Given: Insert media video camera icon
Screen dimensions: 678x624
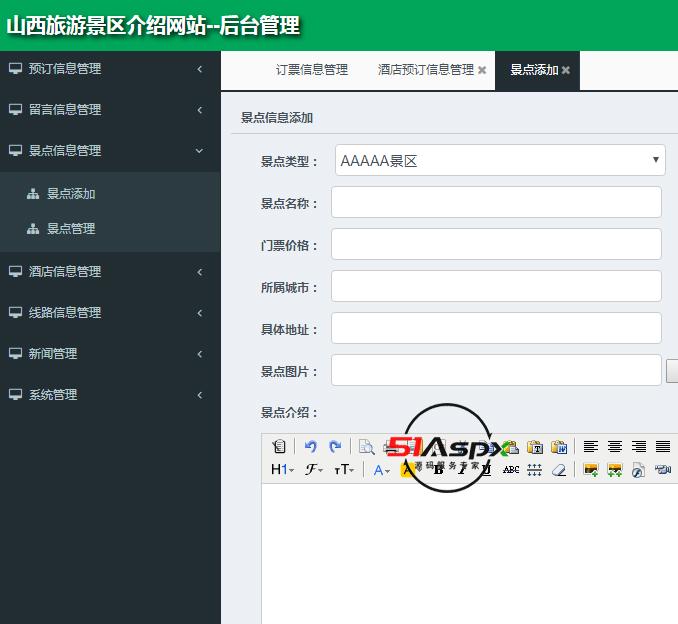Looking at the screenshot, I should (x=663, y=470).
